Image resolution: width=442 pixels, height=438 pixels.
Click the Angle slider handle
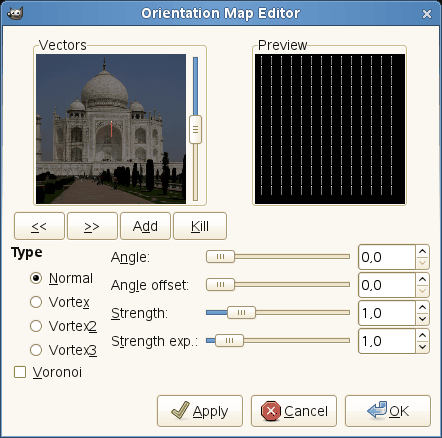[x=220, y=257]
